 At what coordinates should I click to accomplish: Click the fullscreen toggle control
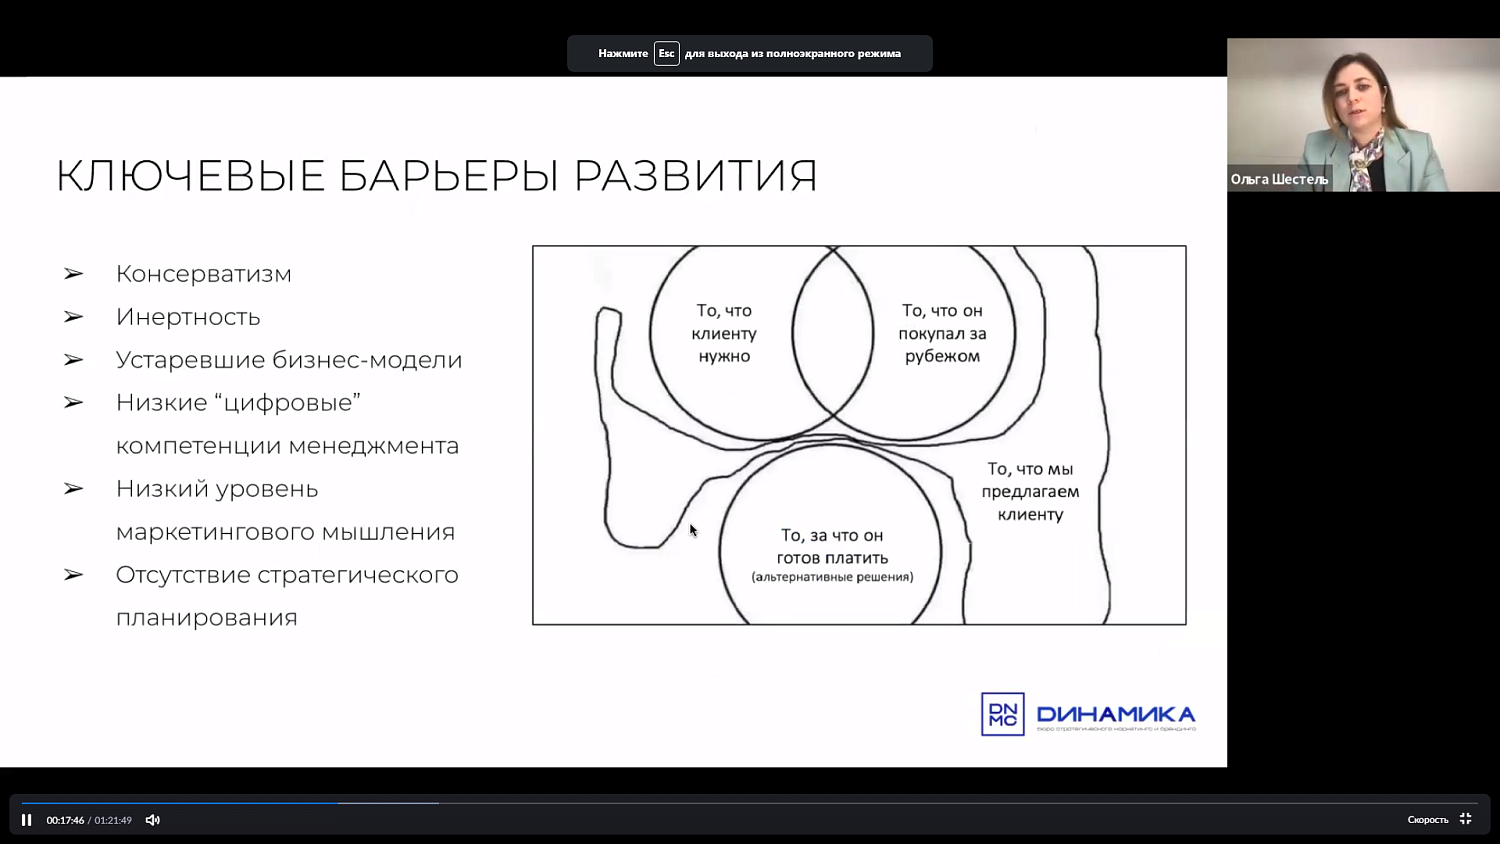[1464, 818]
